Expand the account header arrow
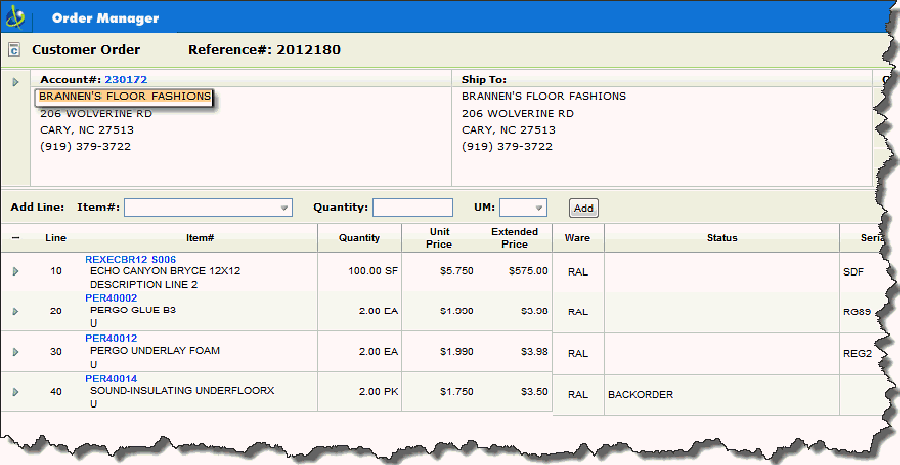Screen dimensions: 900x465 click(15, 81)
